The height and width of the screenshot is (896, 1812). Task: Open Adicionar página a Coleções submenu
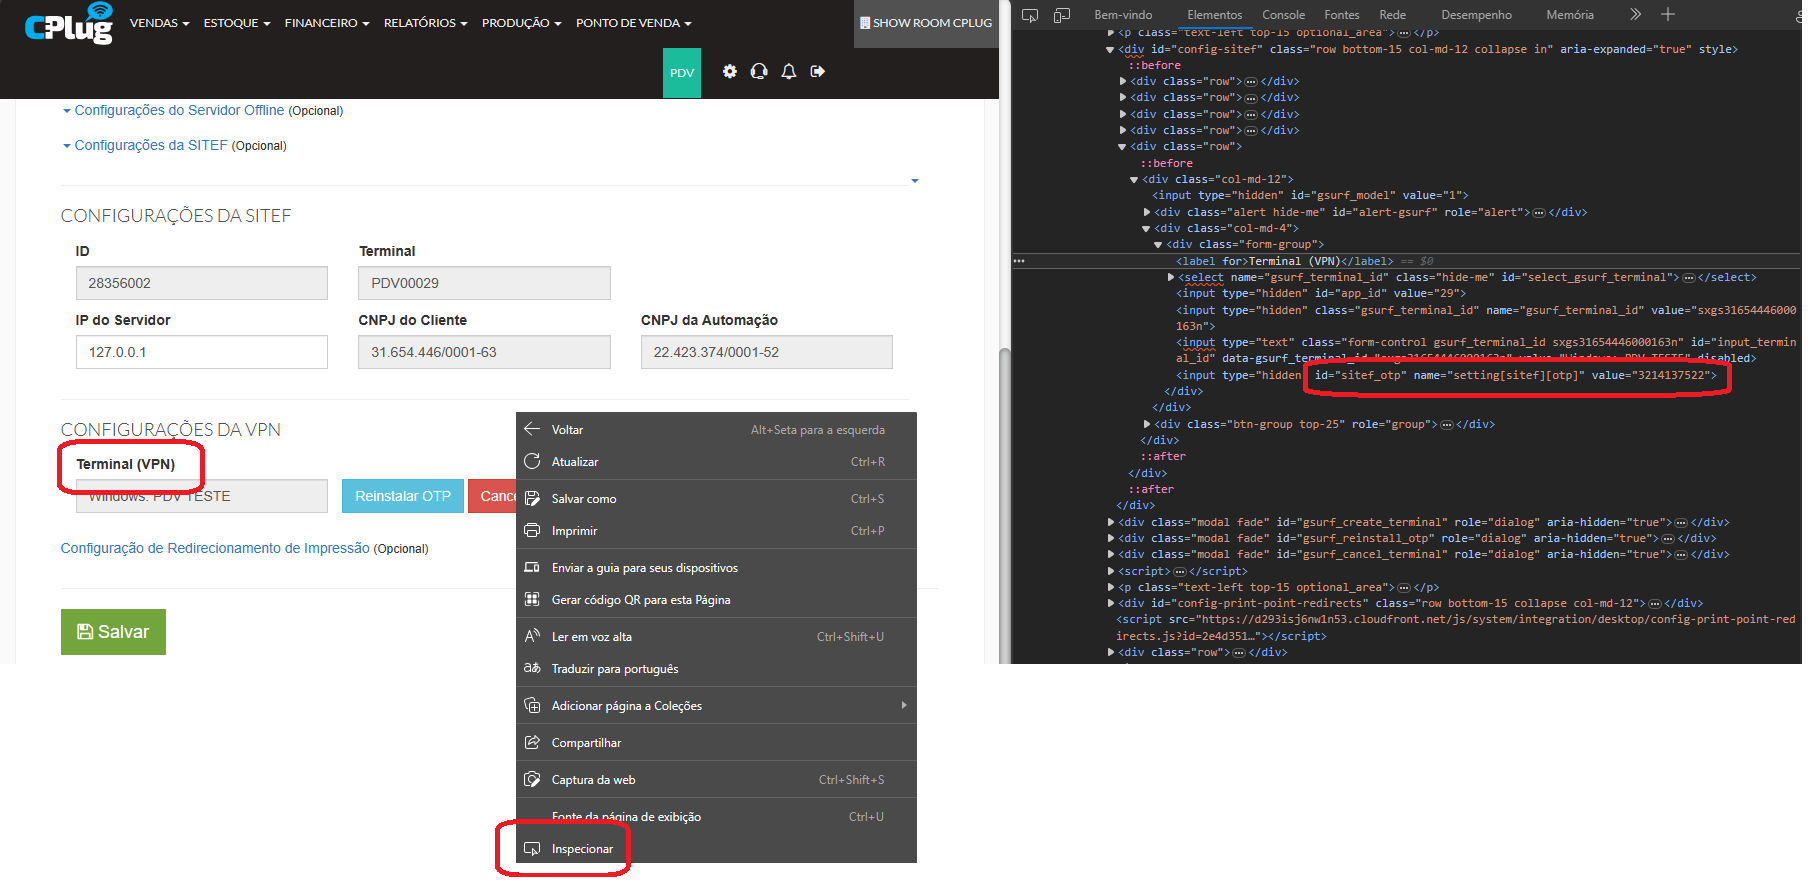pyautogui.click(x=716, y=705)
